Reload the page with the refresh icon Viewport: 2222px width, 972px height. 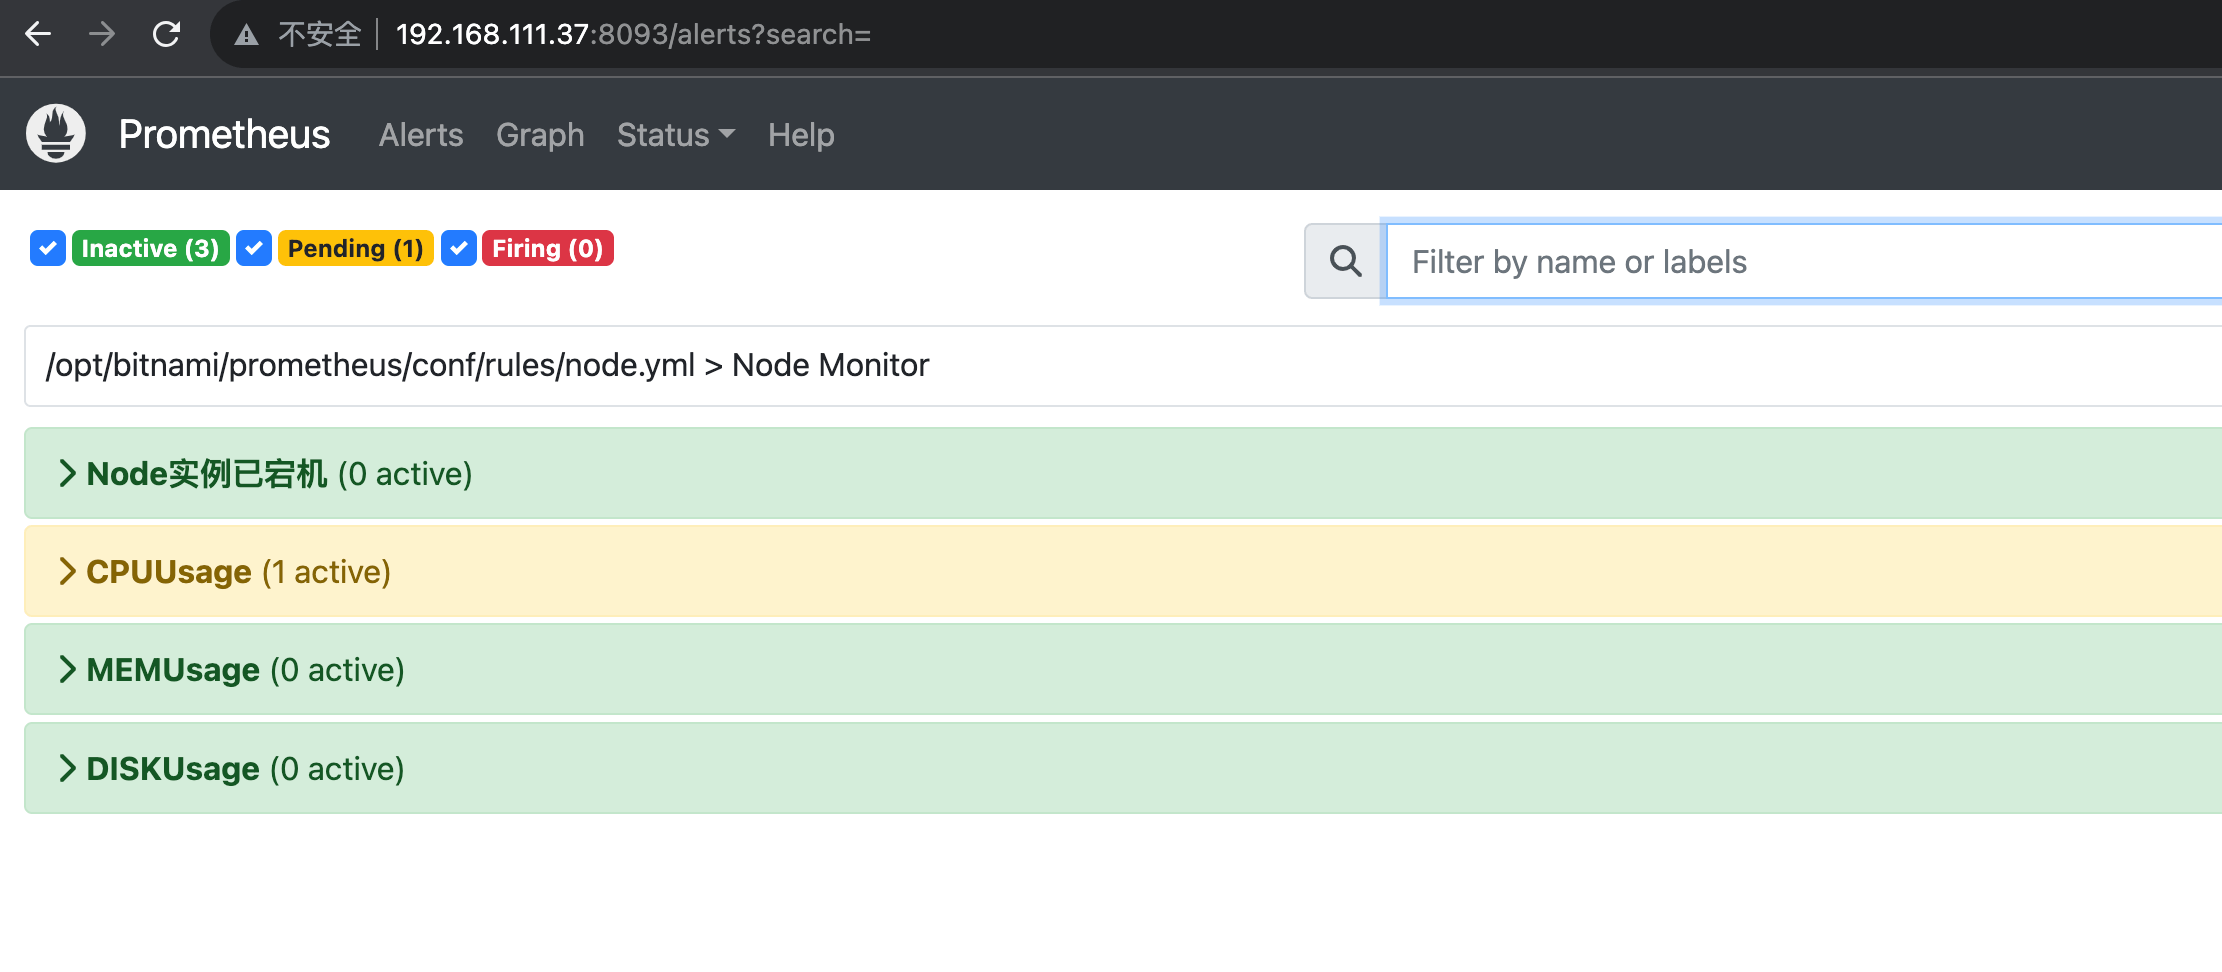[166, 34]
